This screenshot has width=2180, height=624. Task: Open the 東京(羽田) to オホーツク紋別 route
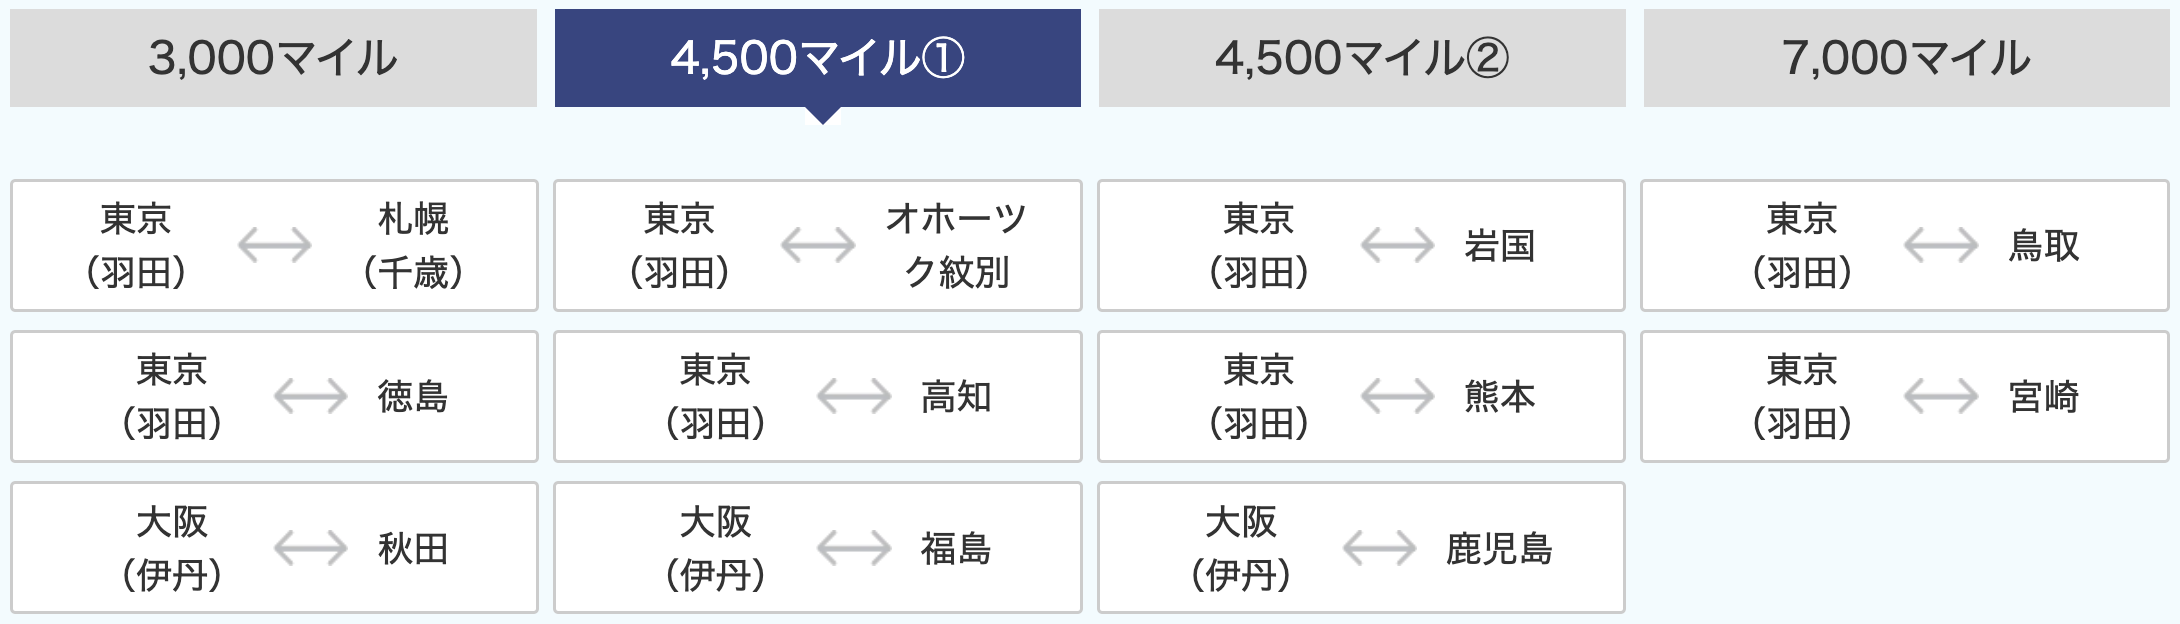pyautogui.click(x=818, y=246)
